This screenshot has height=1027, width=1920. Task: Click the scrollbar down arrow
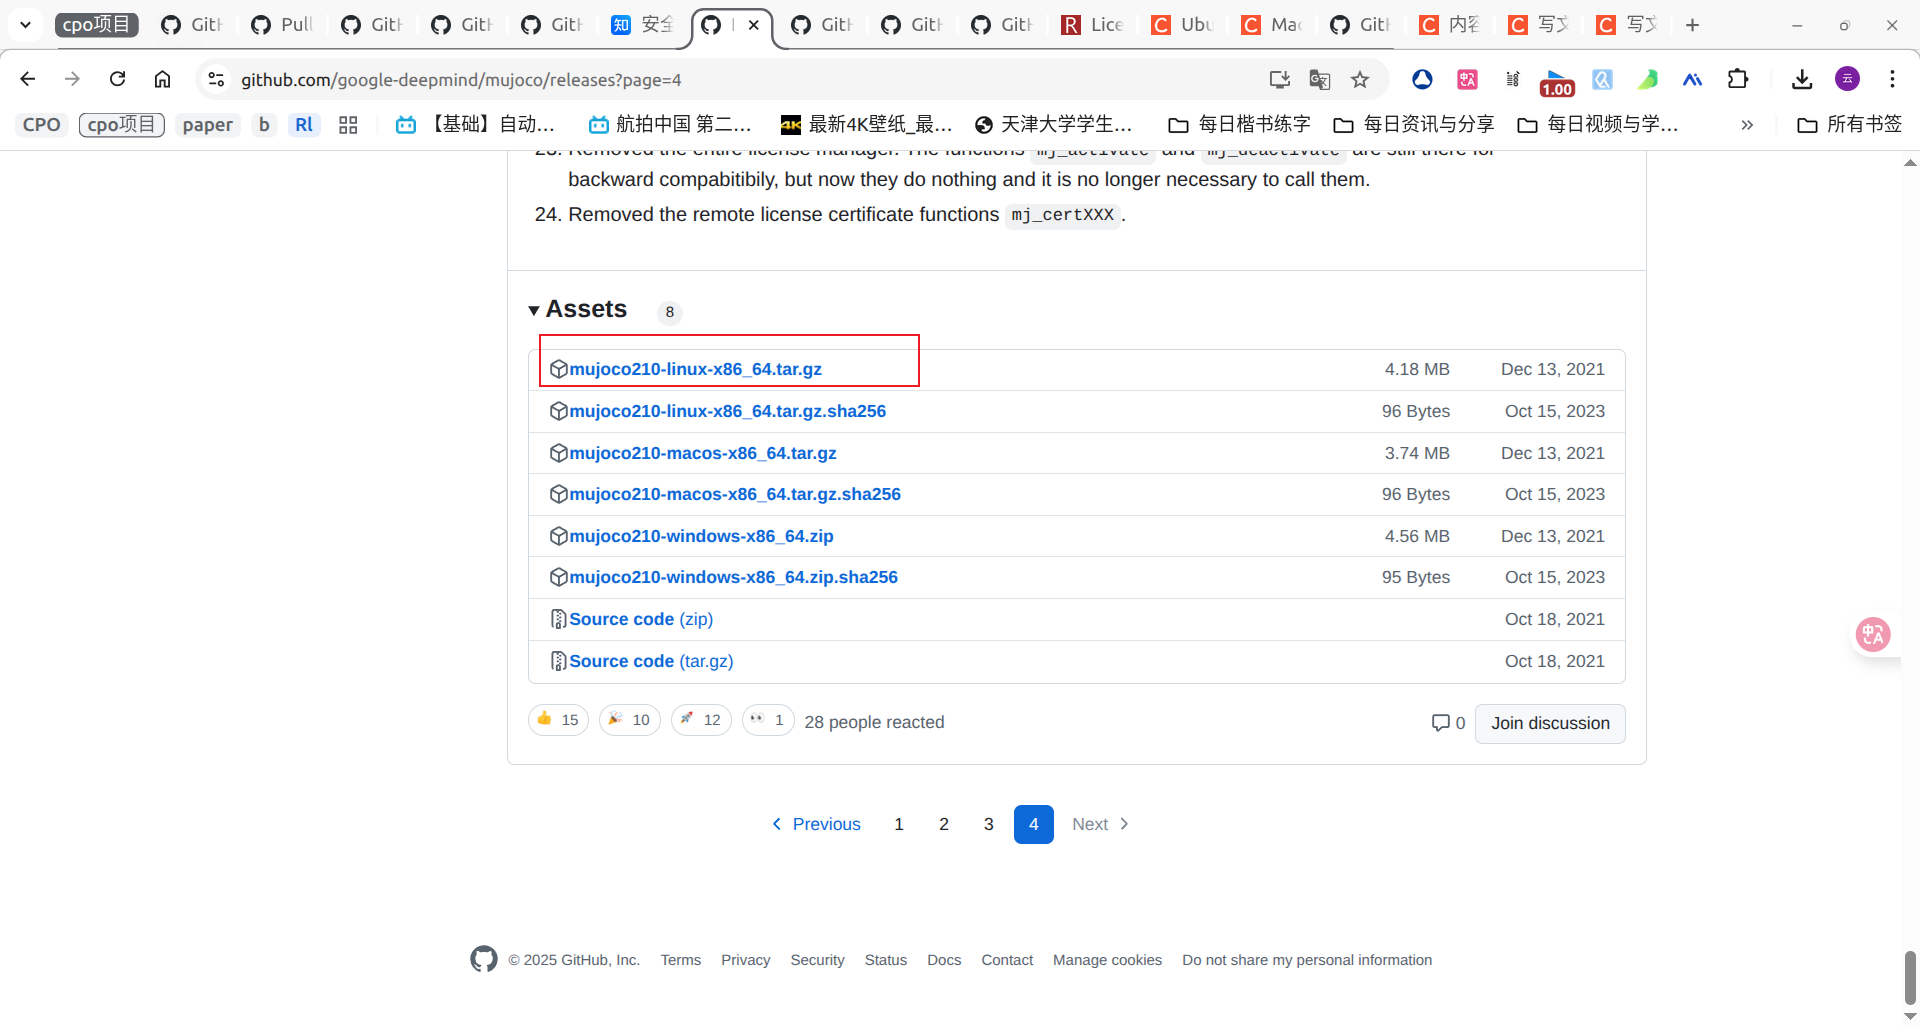coord(1910,1017)
